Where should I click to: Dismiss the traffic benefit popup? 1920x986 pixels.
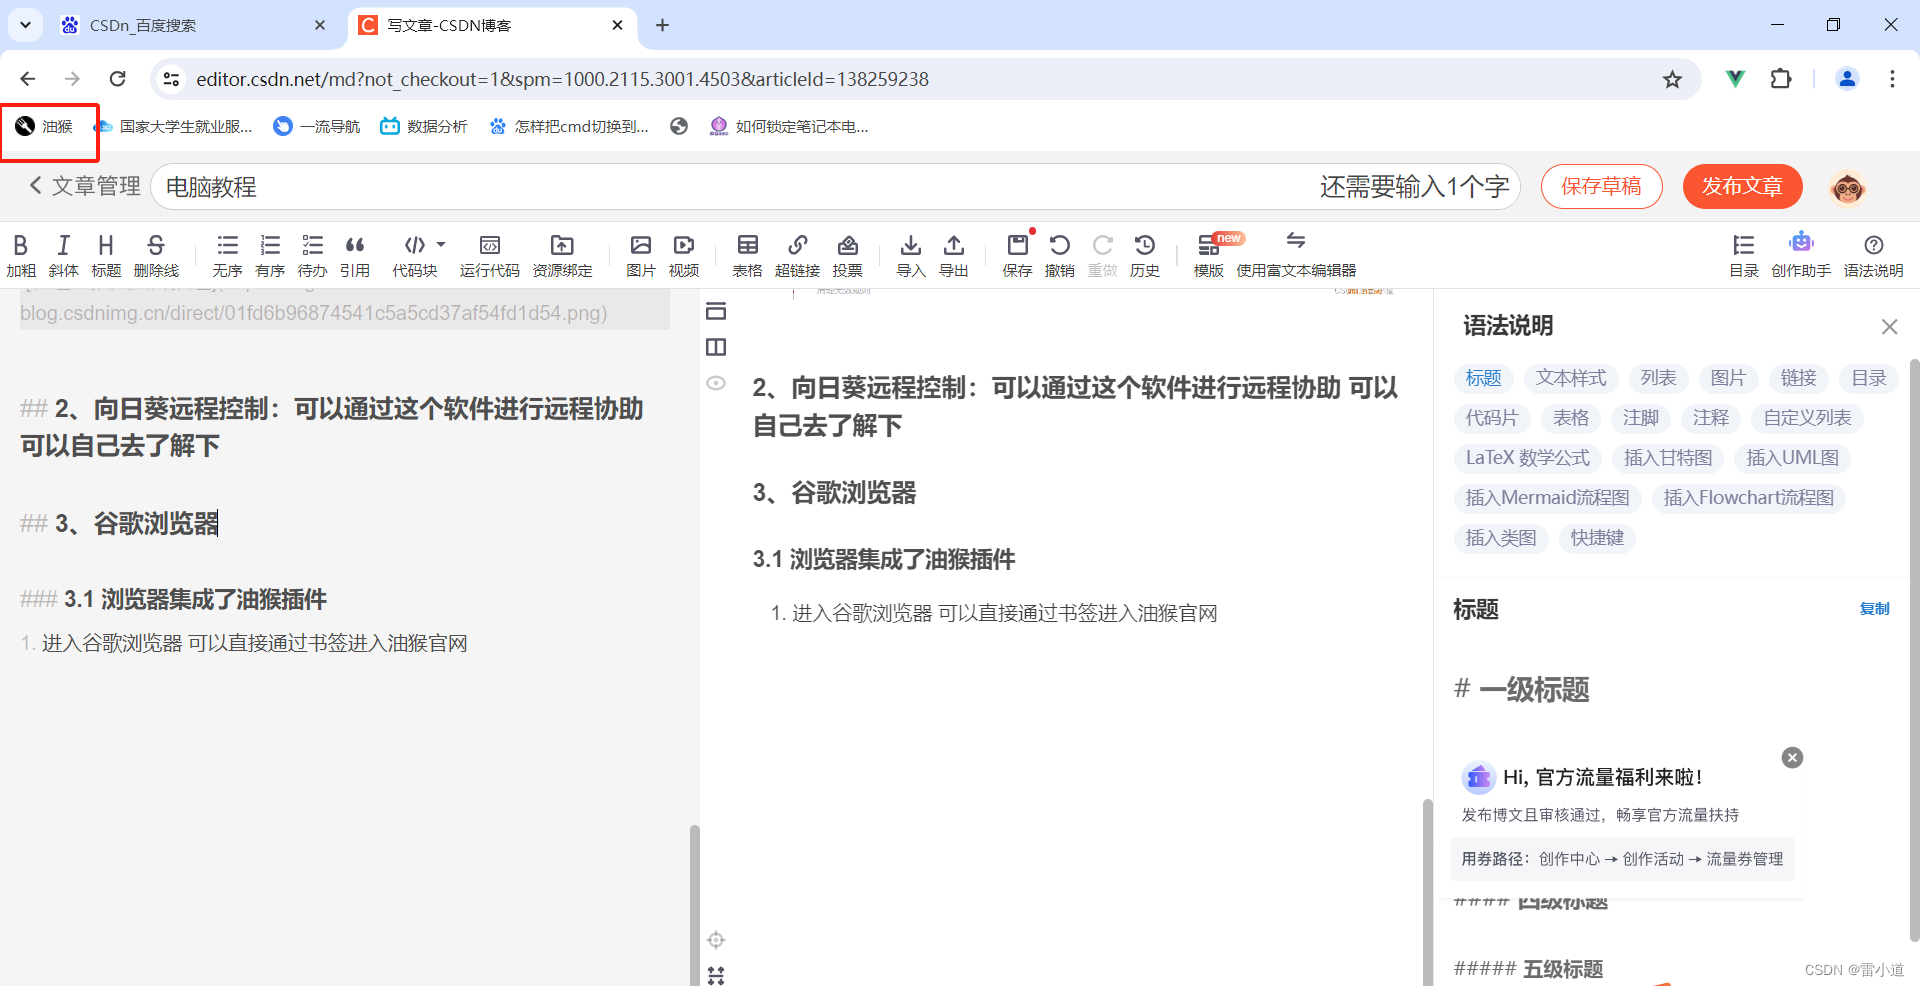pyautogui.click(x=1792, y=758)
